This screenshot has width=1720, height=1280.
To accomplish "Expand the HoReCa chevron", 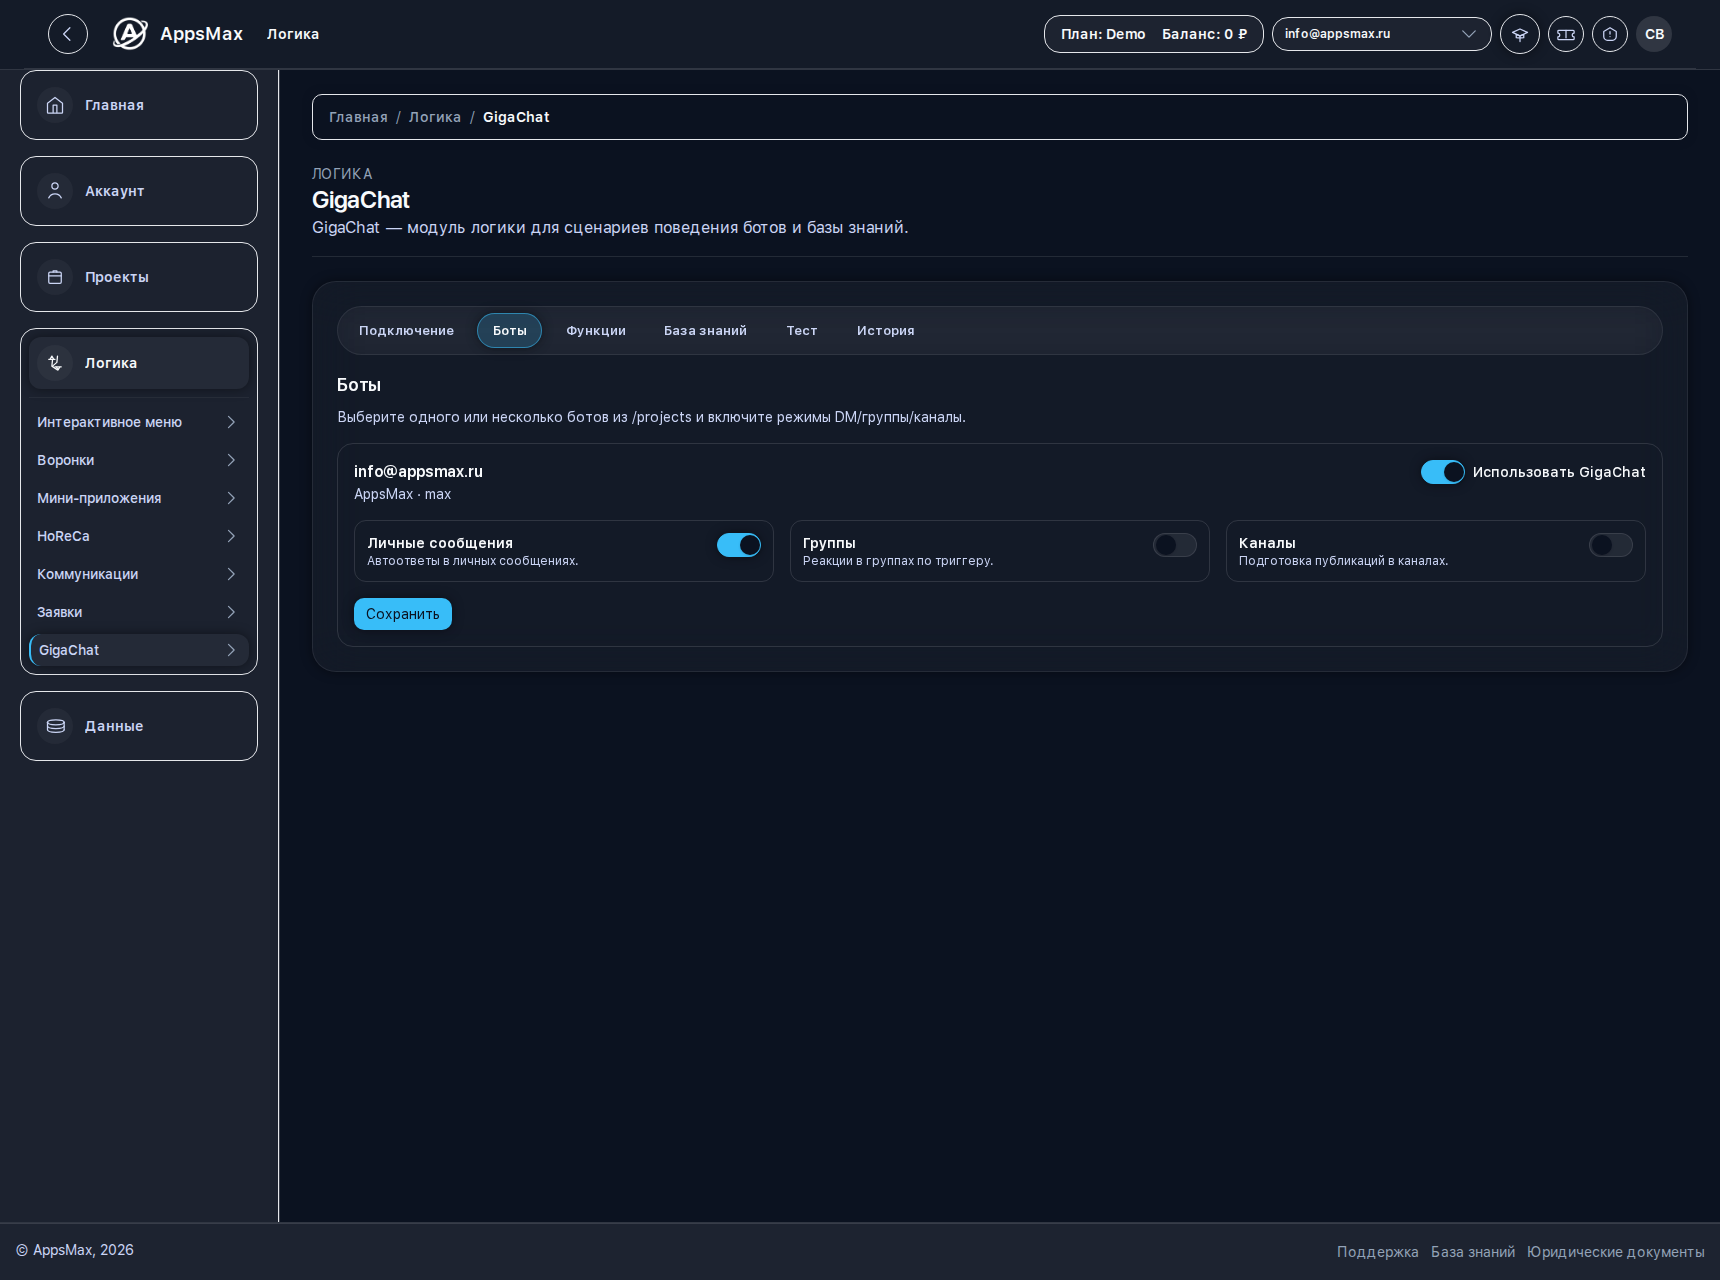I will pyautogui.click(x=231, y=536).
